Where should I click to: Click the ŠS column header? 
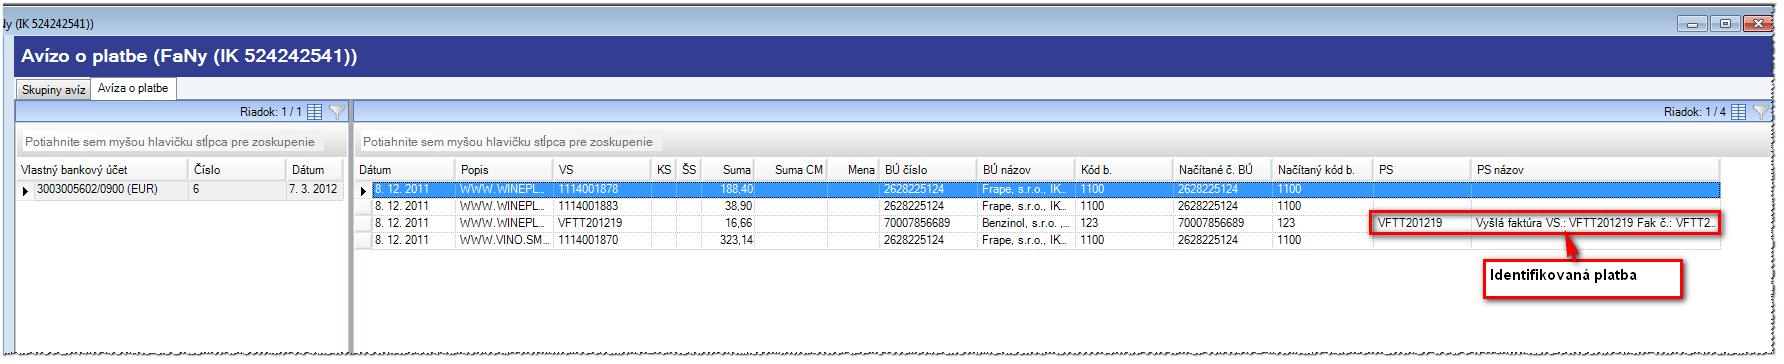(x=689, y=170)
